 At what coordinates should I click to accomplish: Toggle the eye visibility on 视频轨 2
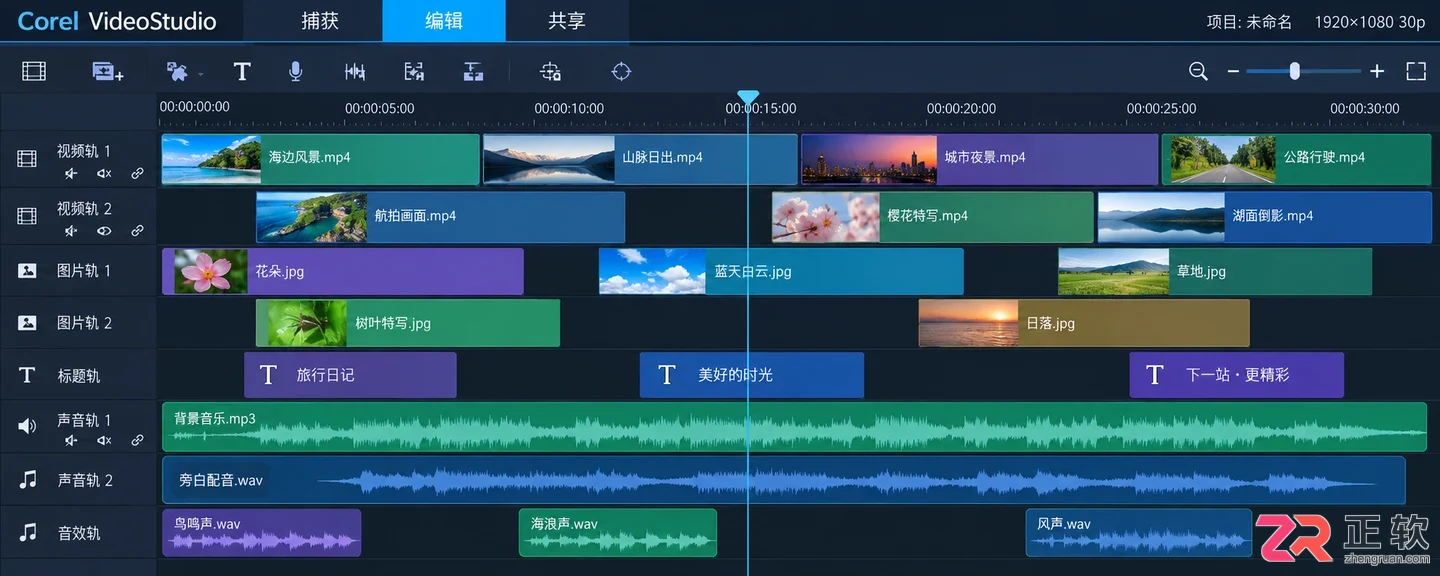coord(104,231)
